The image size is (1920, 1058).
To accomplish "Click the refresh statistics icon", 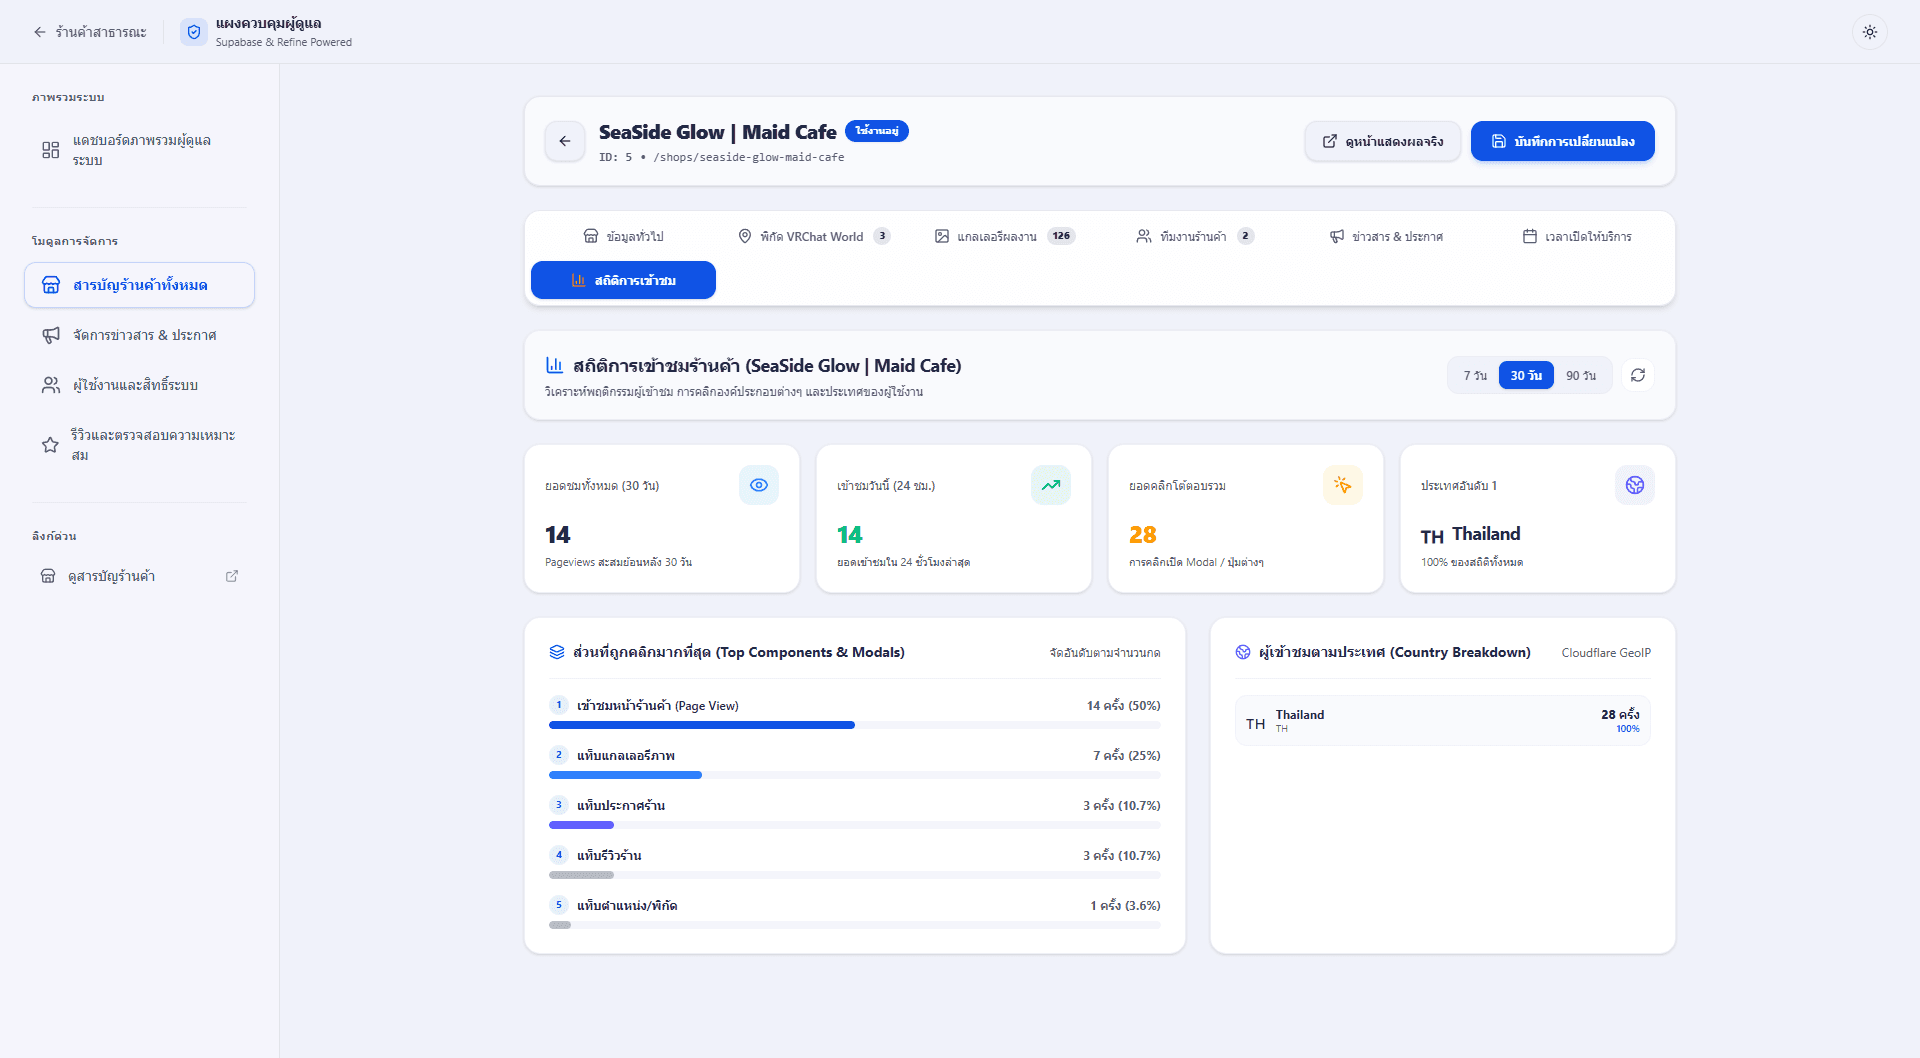I will [x=1637, y=375].
